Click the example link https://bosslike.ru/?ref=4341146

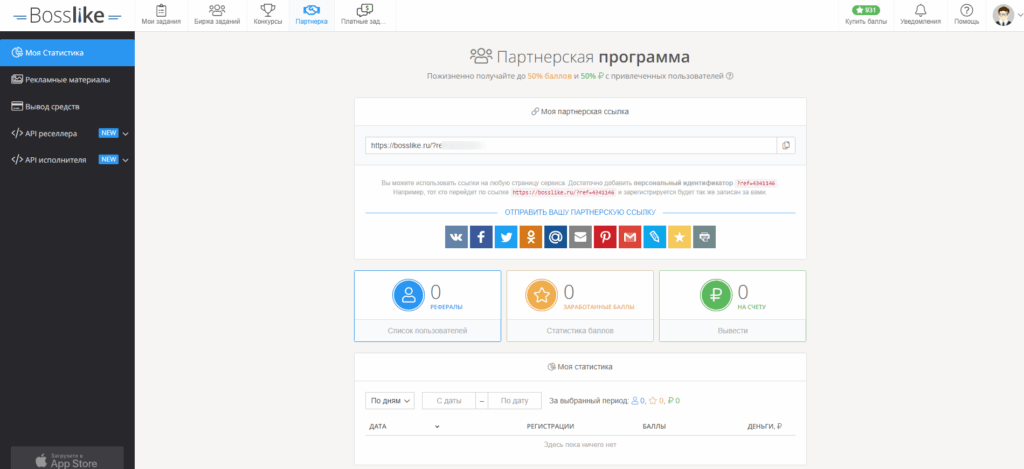point(563,193)
